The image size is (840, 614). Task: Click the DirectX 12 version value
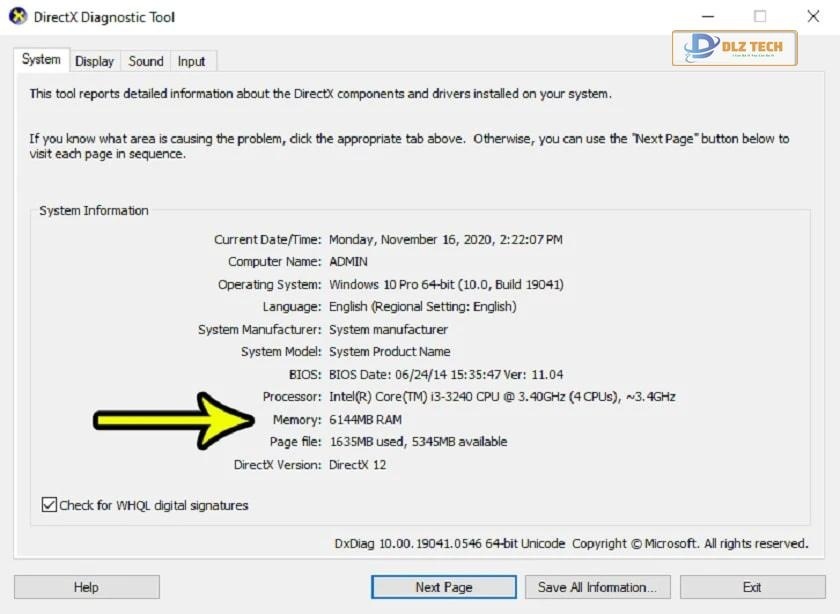(357, 465)
